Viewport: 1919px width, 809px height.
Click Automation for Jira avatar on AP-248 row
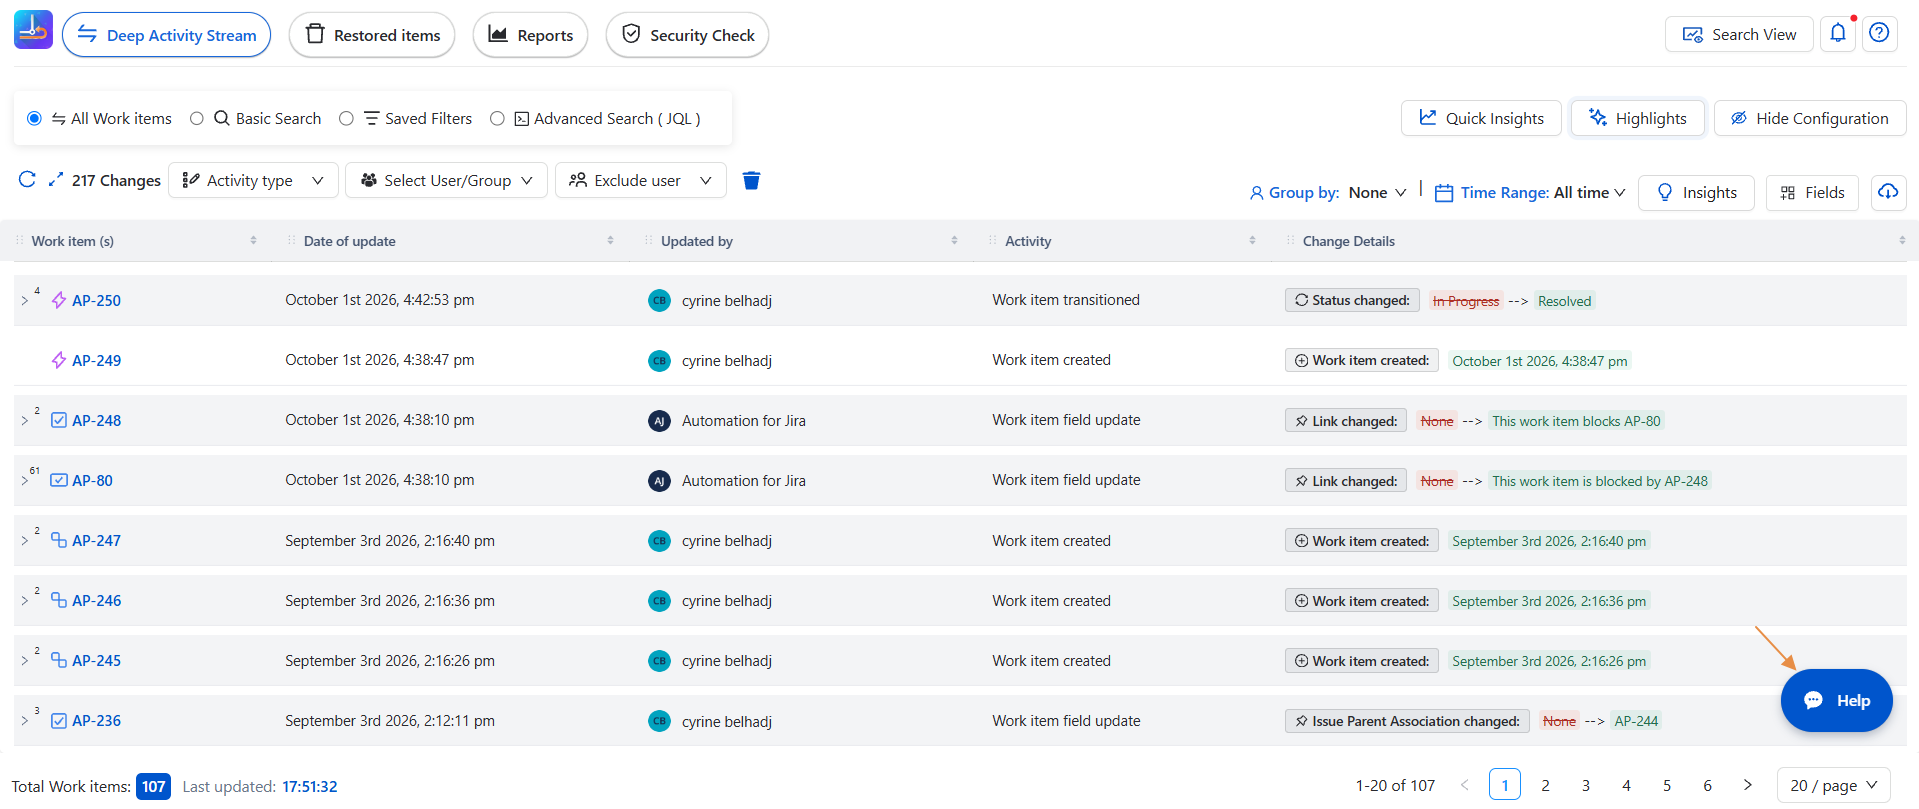tap(659, 421)
